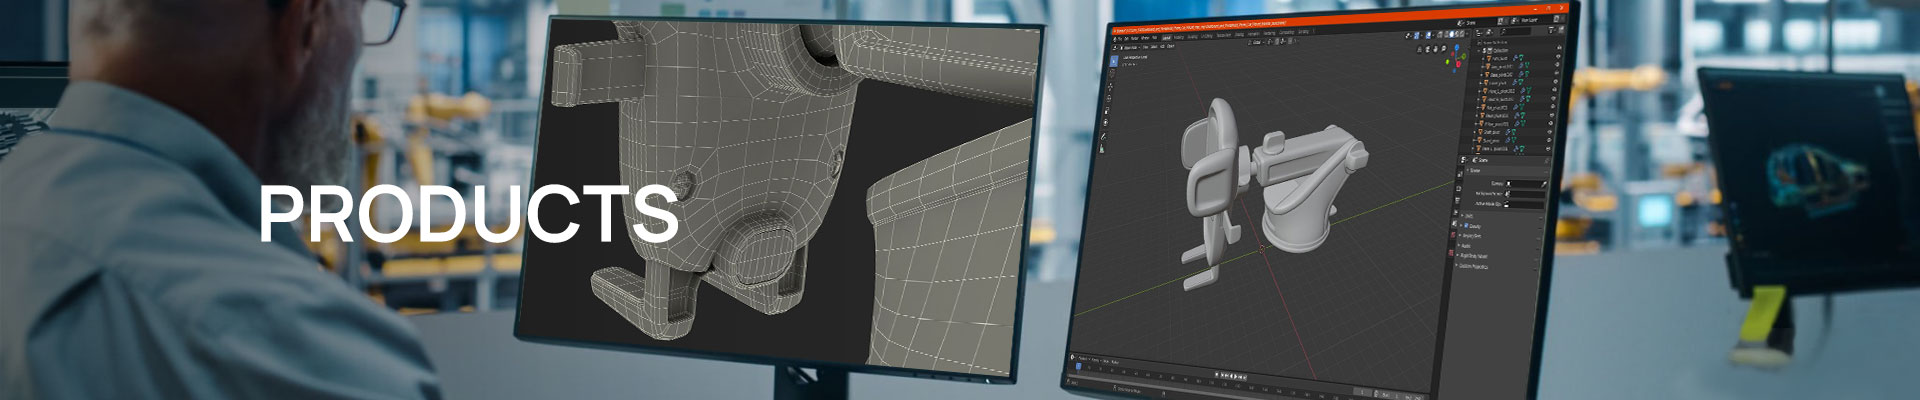
Task: Expand the Units panel in Scene properties
Action: (1469, 216)
